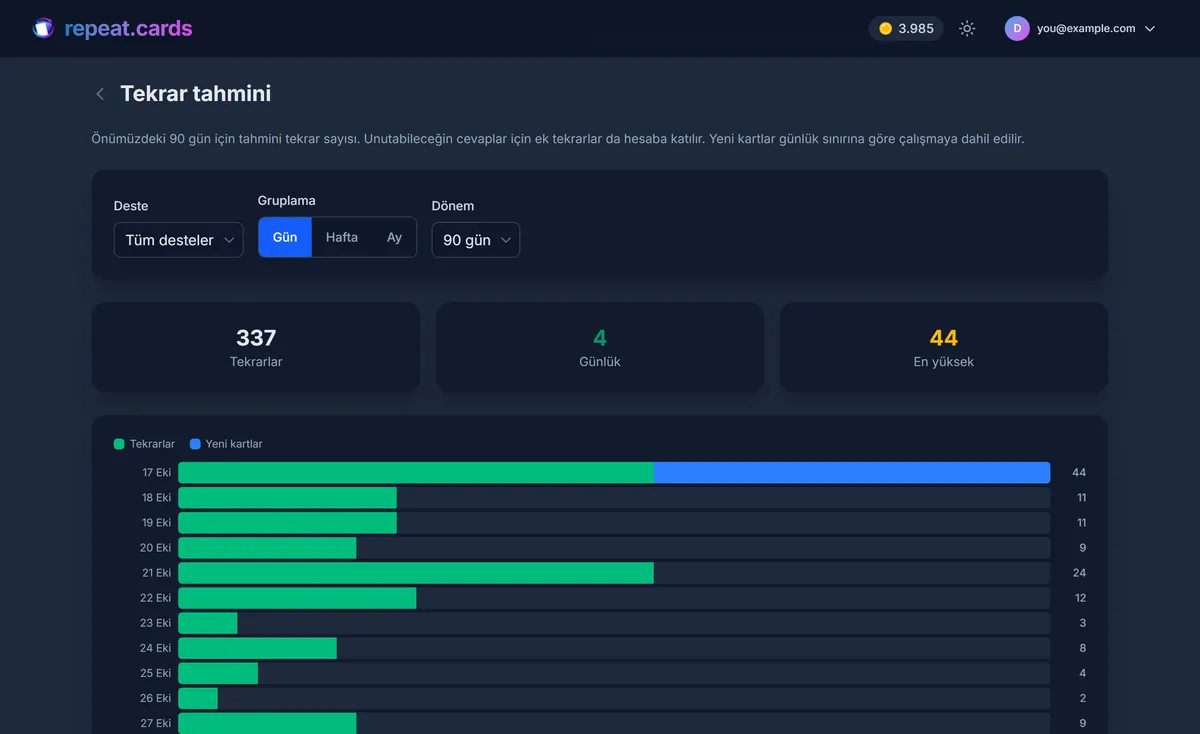
Task: Open the Tüm desteler deck dropdown
Action: coord(178,240)
